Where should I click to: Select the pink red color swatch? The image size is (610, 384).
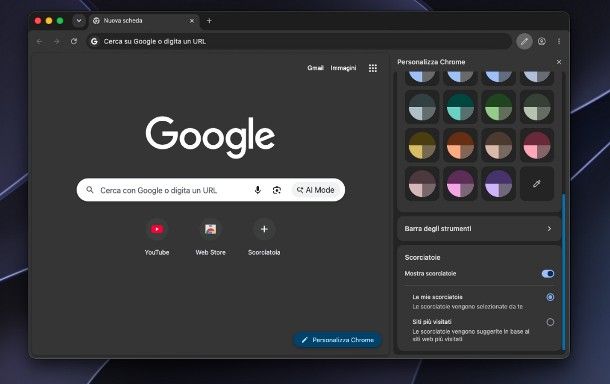tap(537, 145)
